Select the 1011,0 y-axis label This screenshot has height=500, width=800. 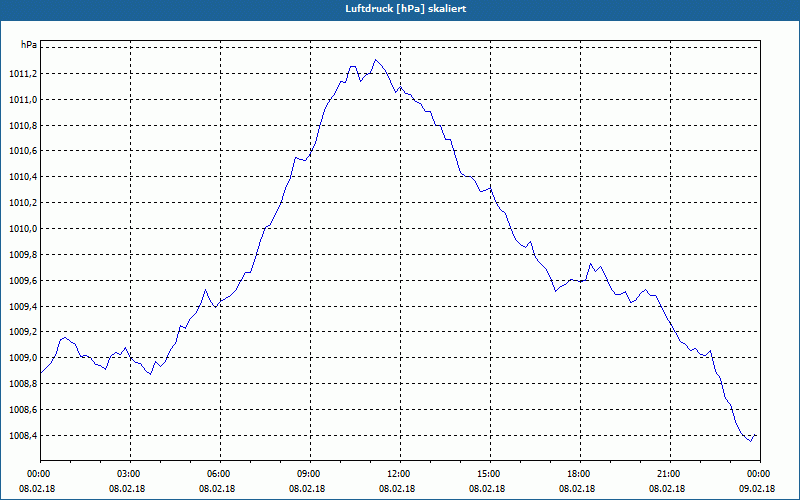pyautogui.click(x=23, y=100)
